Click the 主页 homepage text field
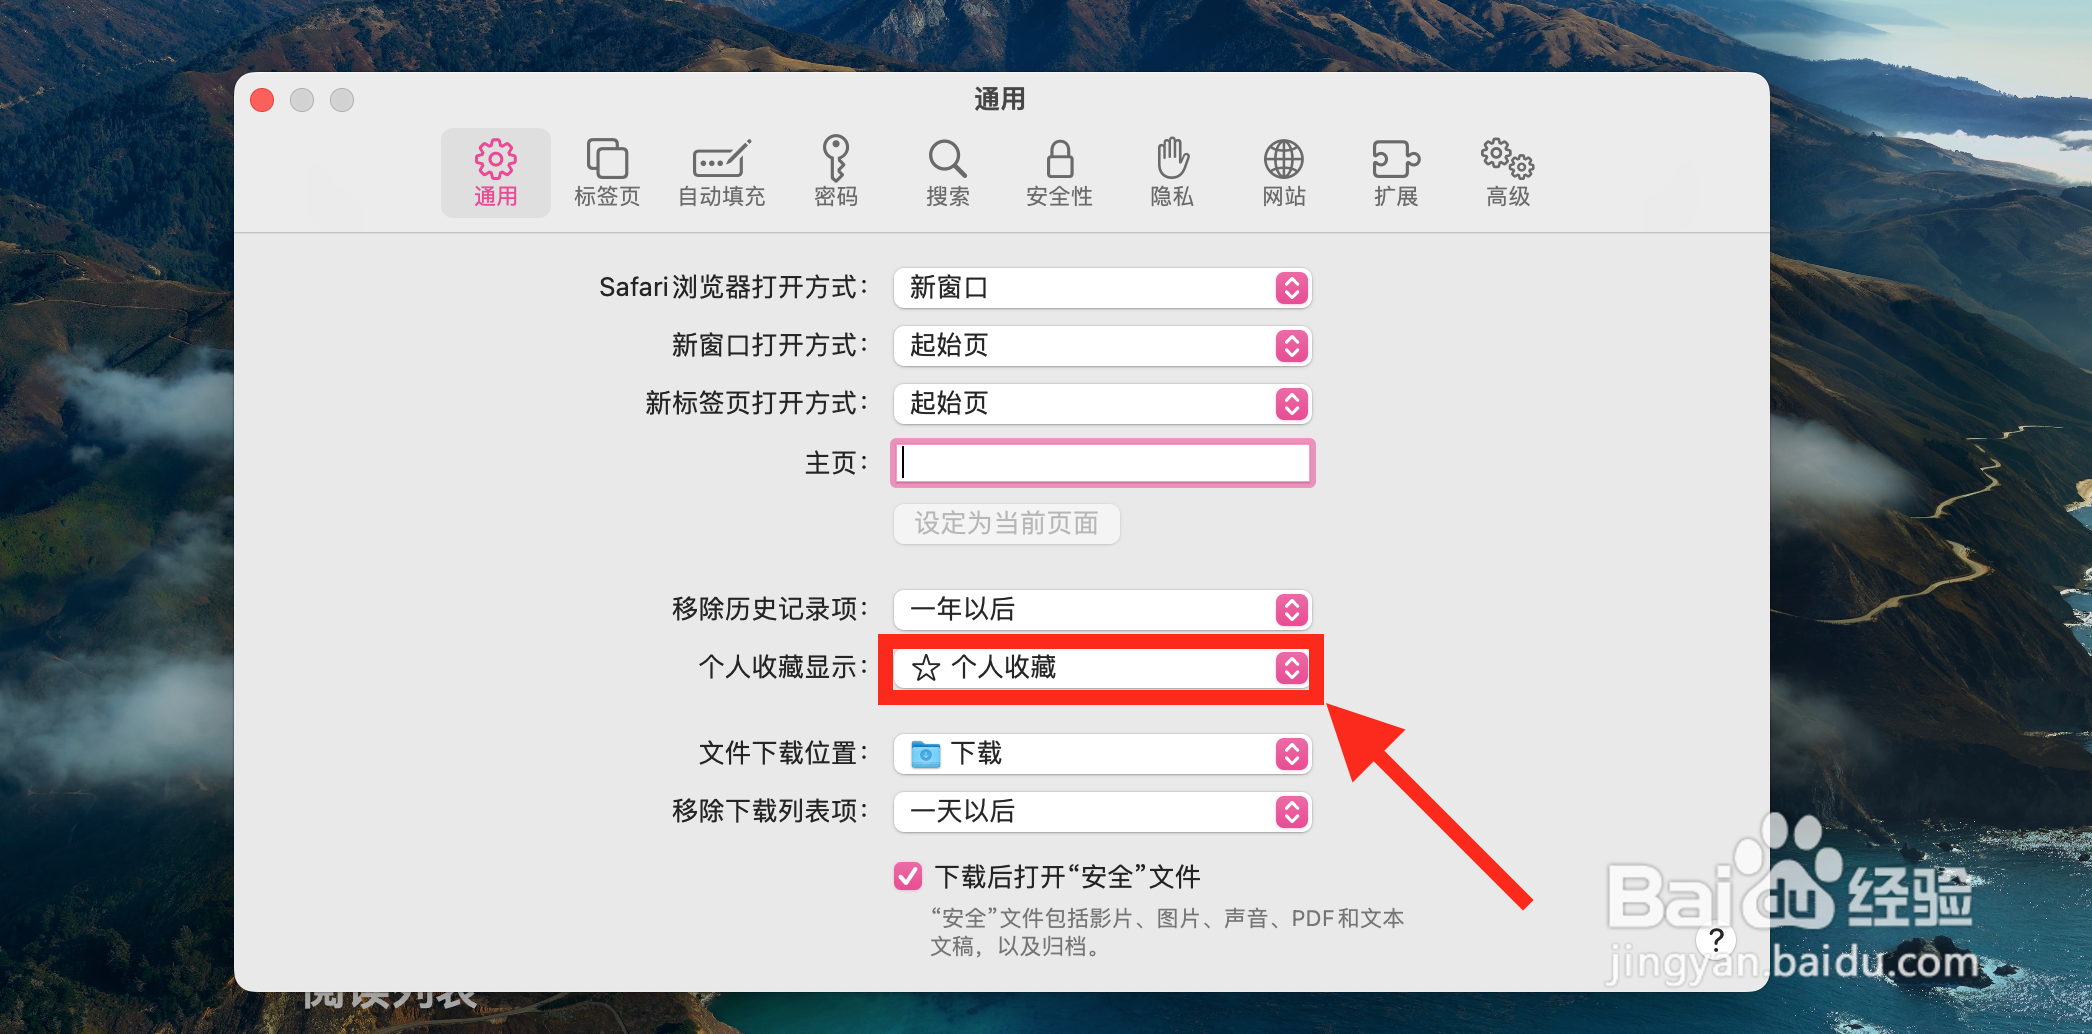 1102,463
